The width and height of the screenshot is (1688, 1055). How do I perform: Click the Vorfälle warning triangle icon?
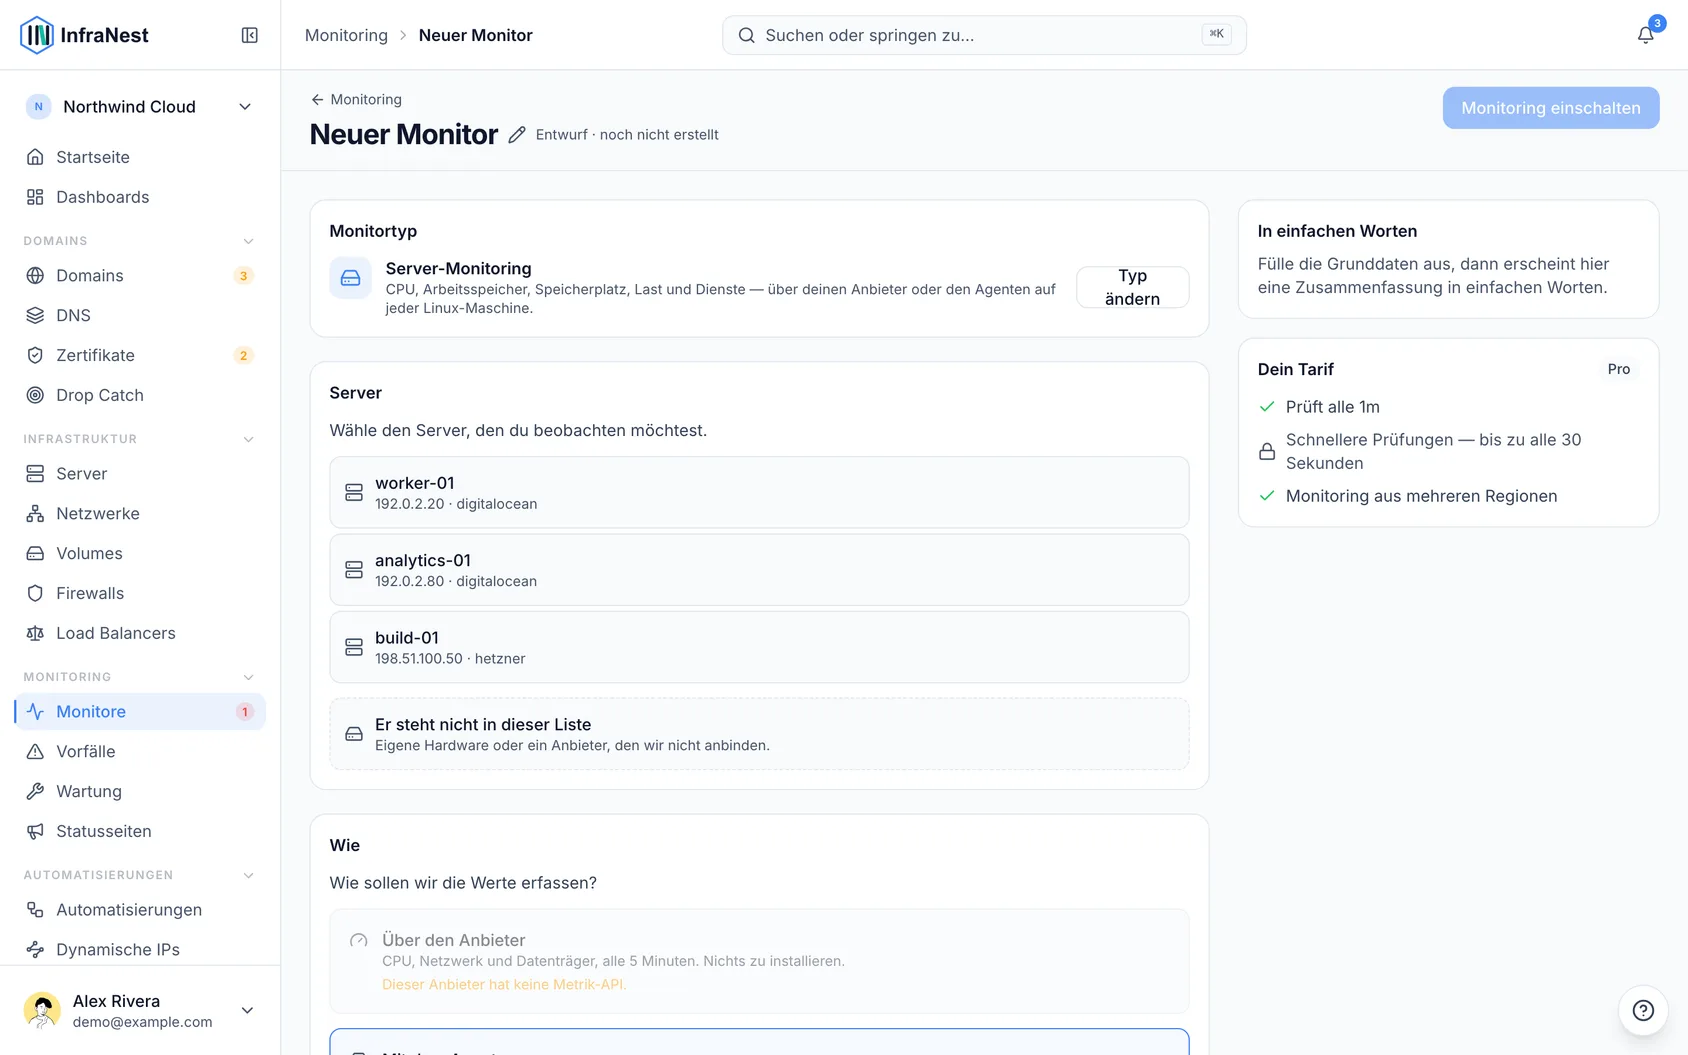pyautogui.click(x=35, y=751)
